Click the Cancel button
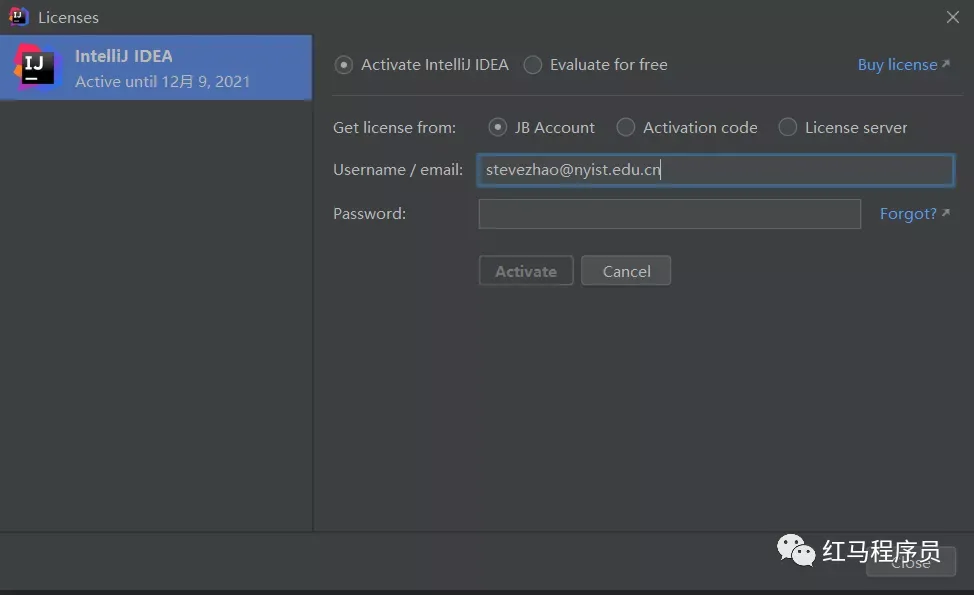This screenshot has width=974, height=595. pos(626,271)
